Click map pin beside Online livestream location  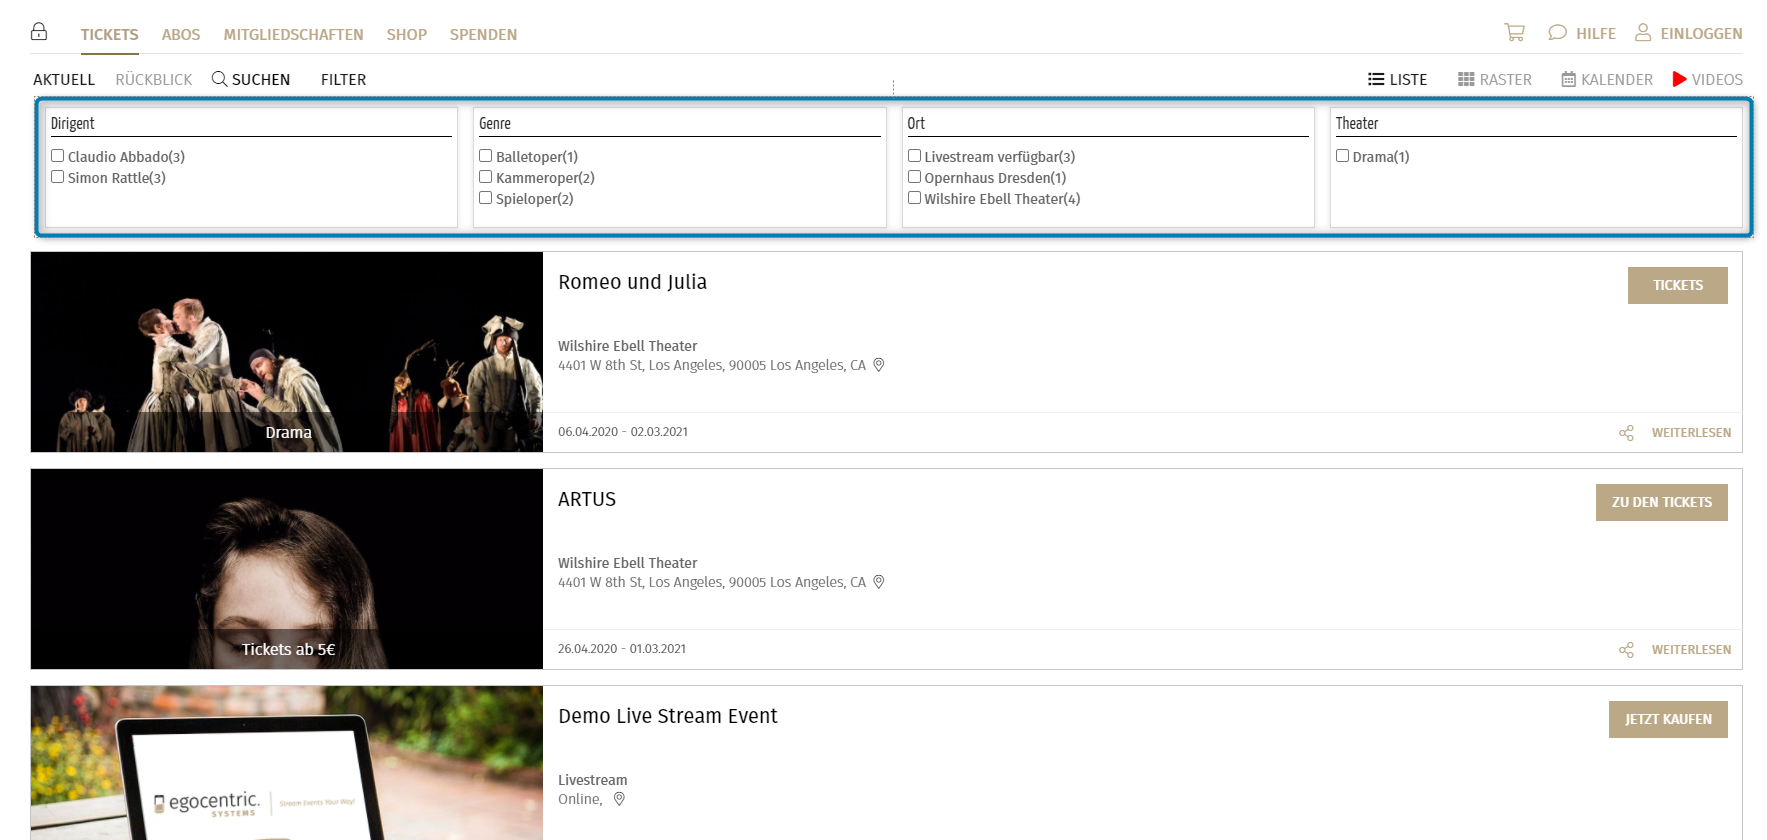tap(619, 799)
